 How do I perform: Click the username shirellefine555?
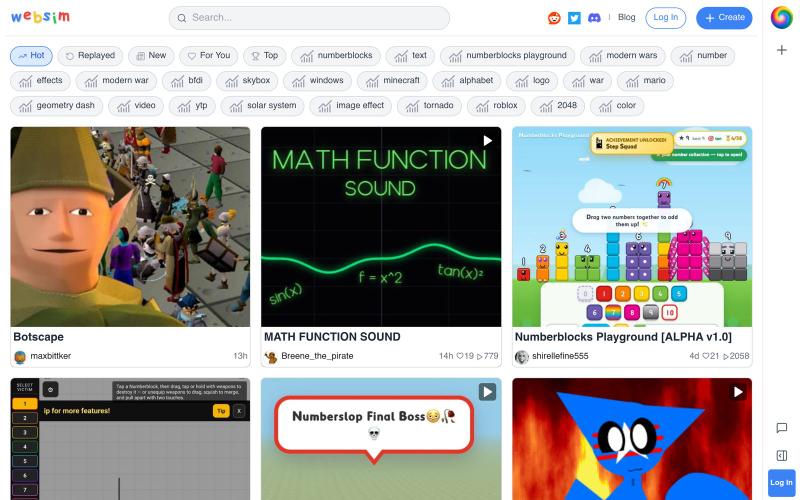pyautogui.click(x=560, y=356)
